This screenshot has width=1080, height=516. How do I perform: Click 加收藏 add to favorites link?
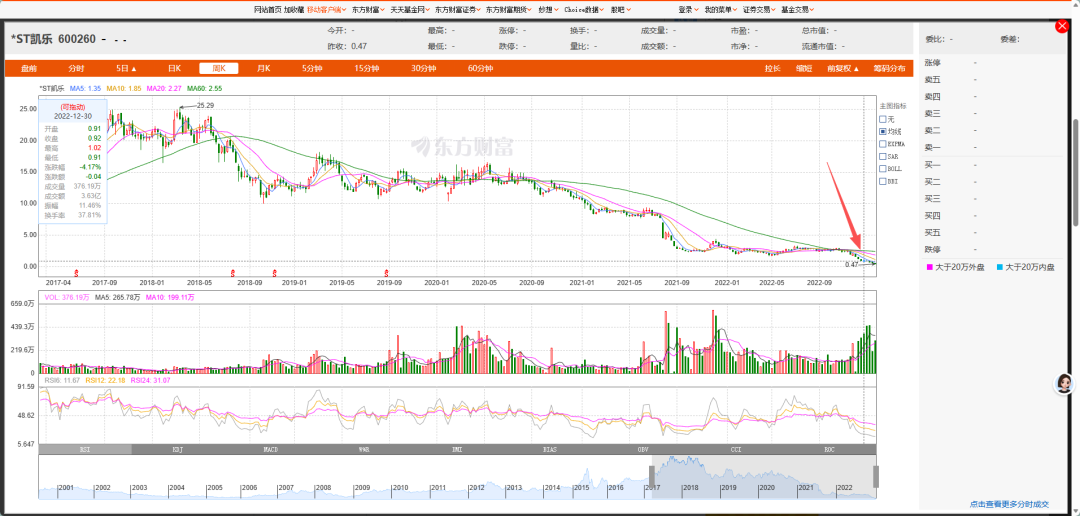click(293, 10)
